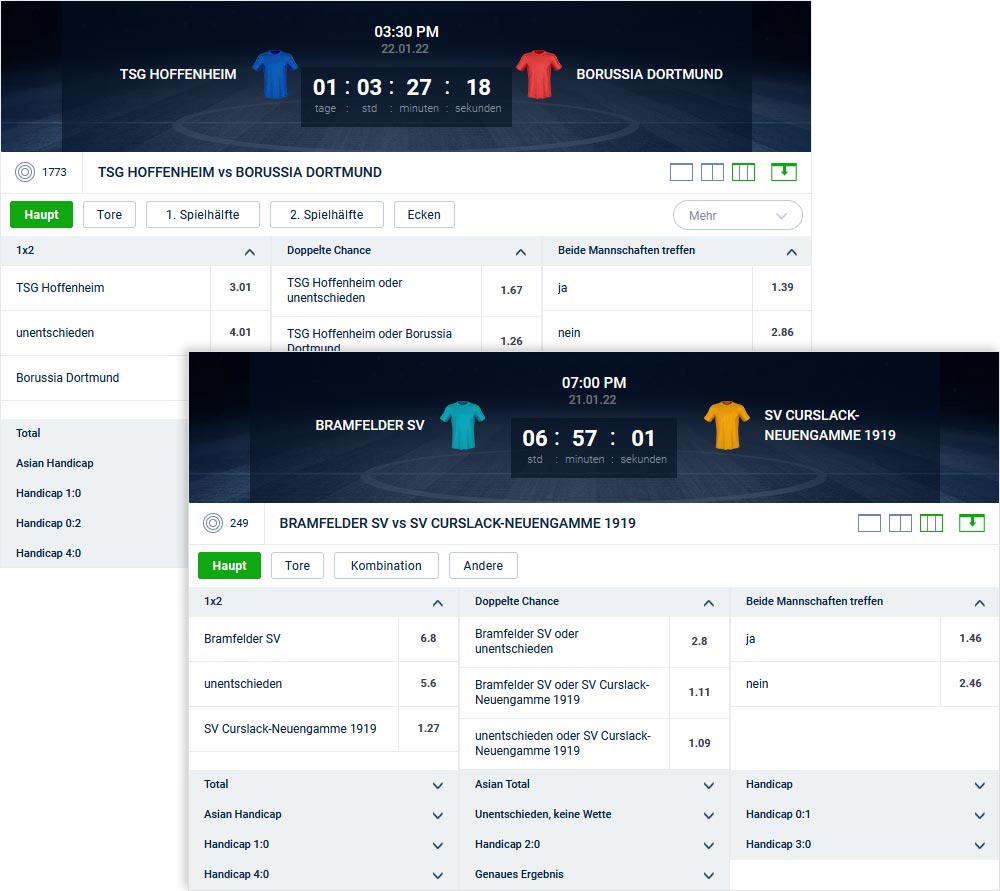Open Kombination tab
Screen dimensions: 1000x891
pos(386,566)
